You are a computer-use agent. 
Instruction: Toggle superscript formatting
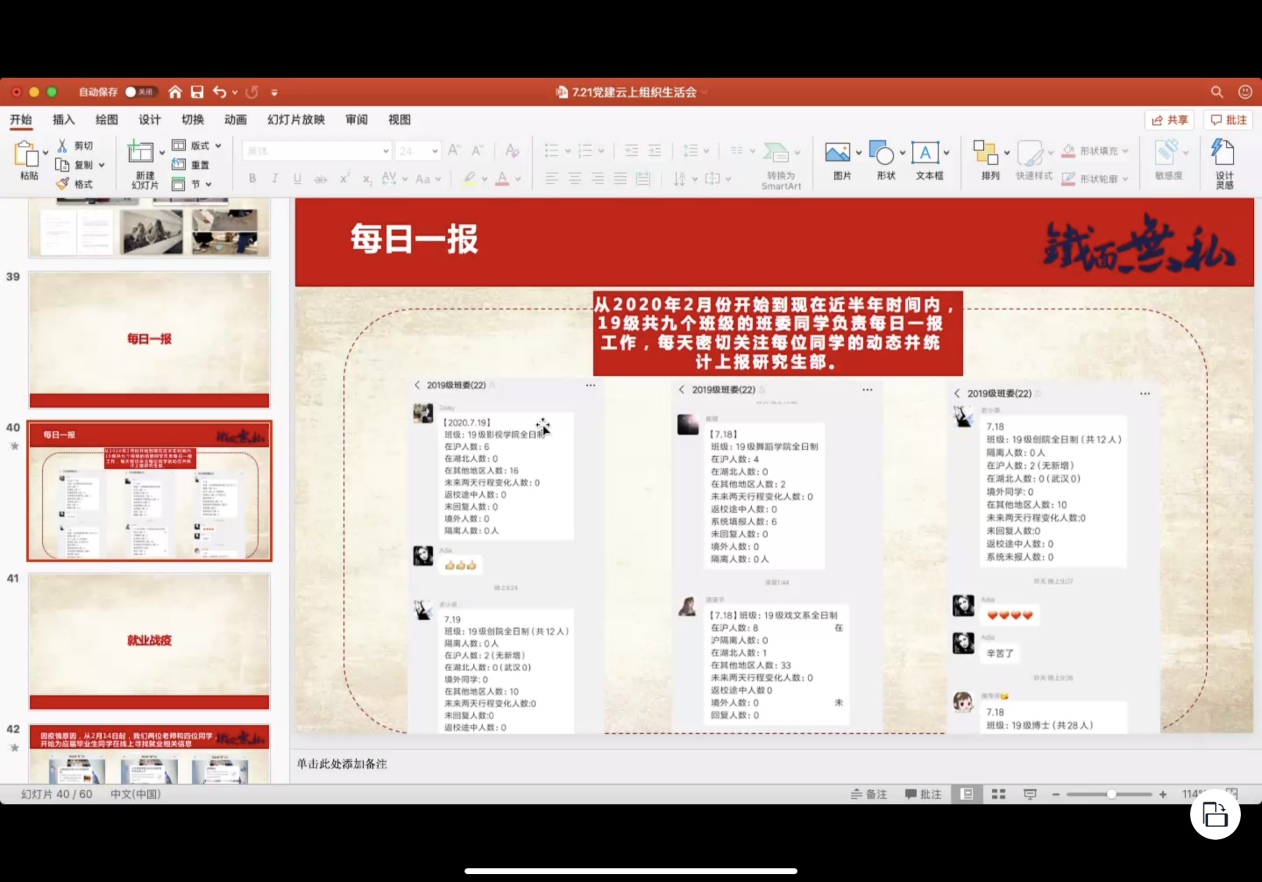click(344, 179)
